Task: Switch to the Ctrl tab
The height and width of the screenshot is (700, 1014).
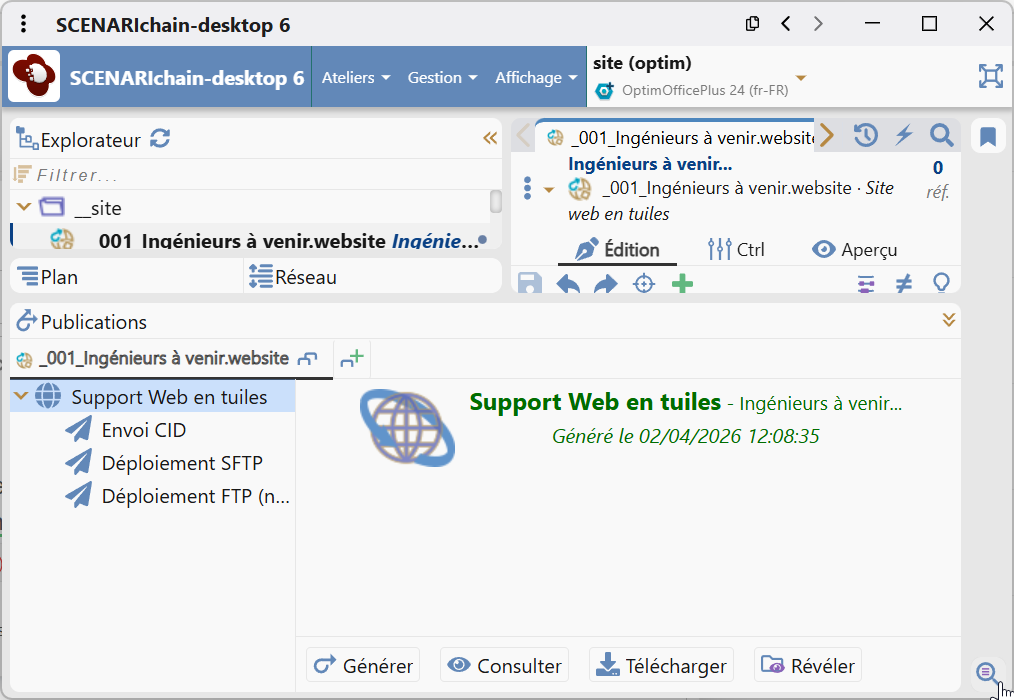Action: (736, 250)
